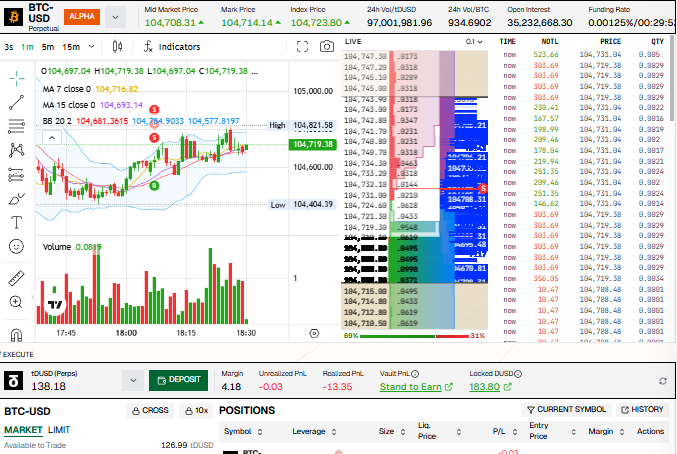Open the emoji icons tool
This screenshot has height=454, width=677.
pyautogui.click(x=16, y=246)
